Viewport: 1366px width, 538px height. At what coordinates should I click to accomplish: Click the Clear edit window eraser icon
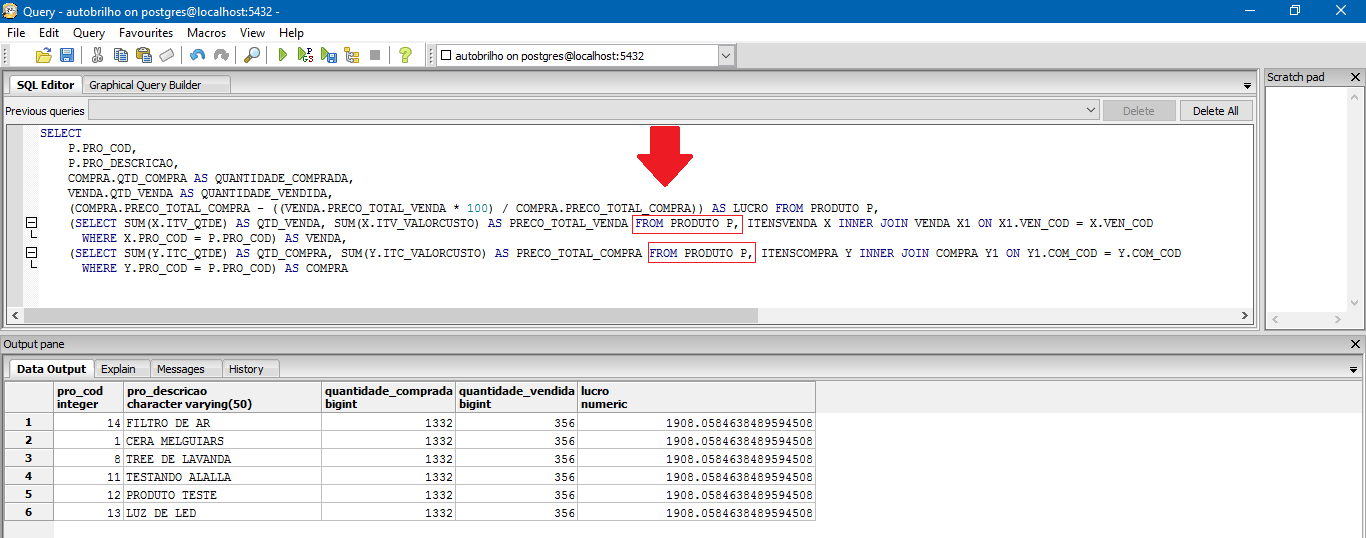pos(167,56)
